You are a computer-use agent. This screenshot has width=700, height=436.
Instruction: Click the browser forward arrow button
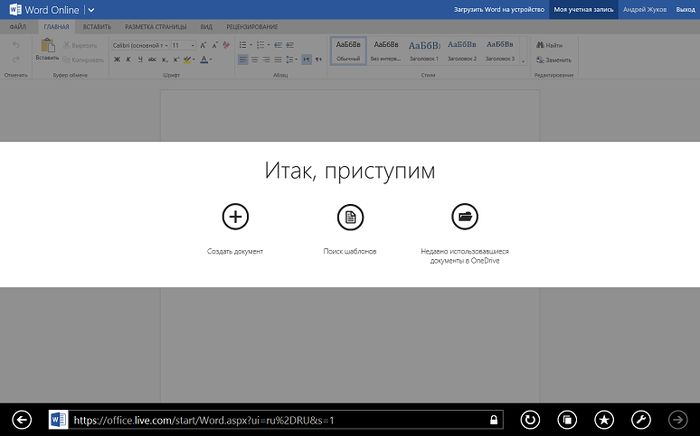678,420
